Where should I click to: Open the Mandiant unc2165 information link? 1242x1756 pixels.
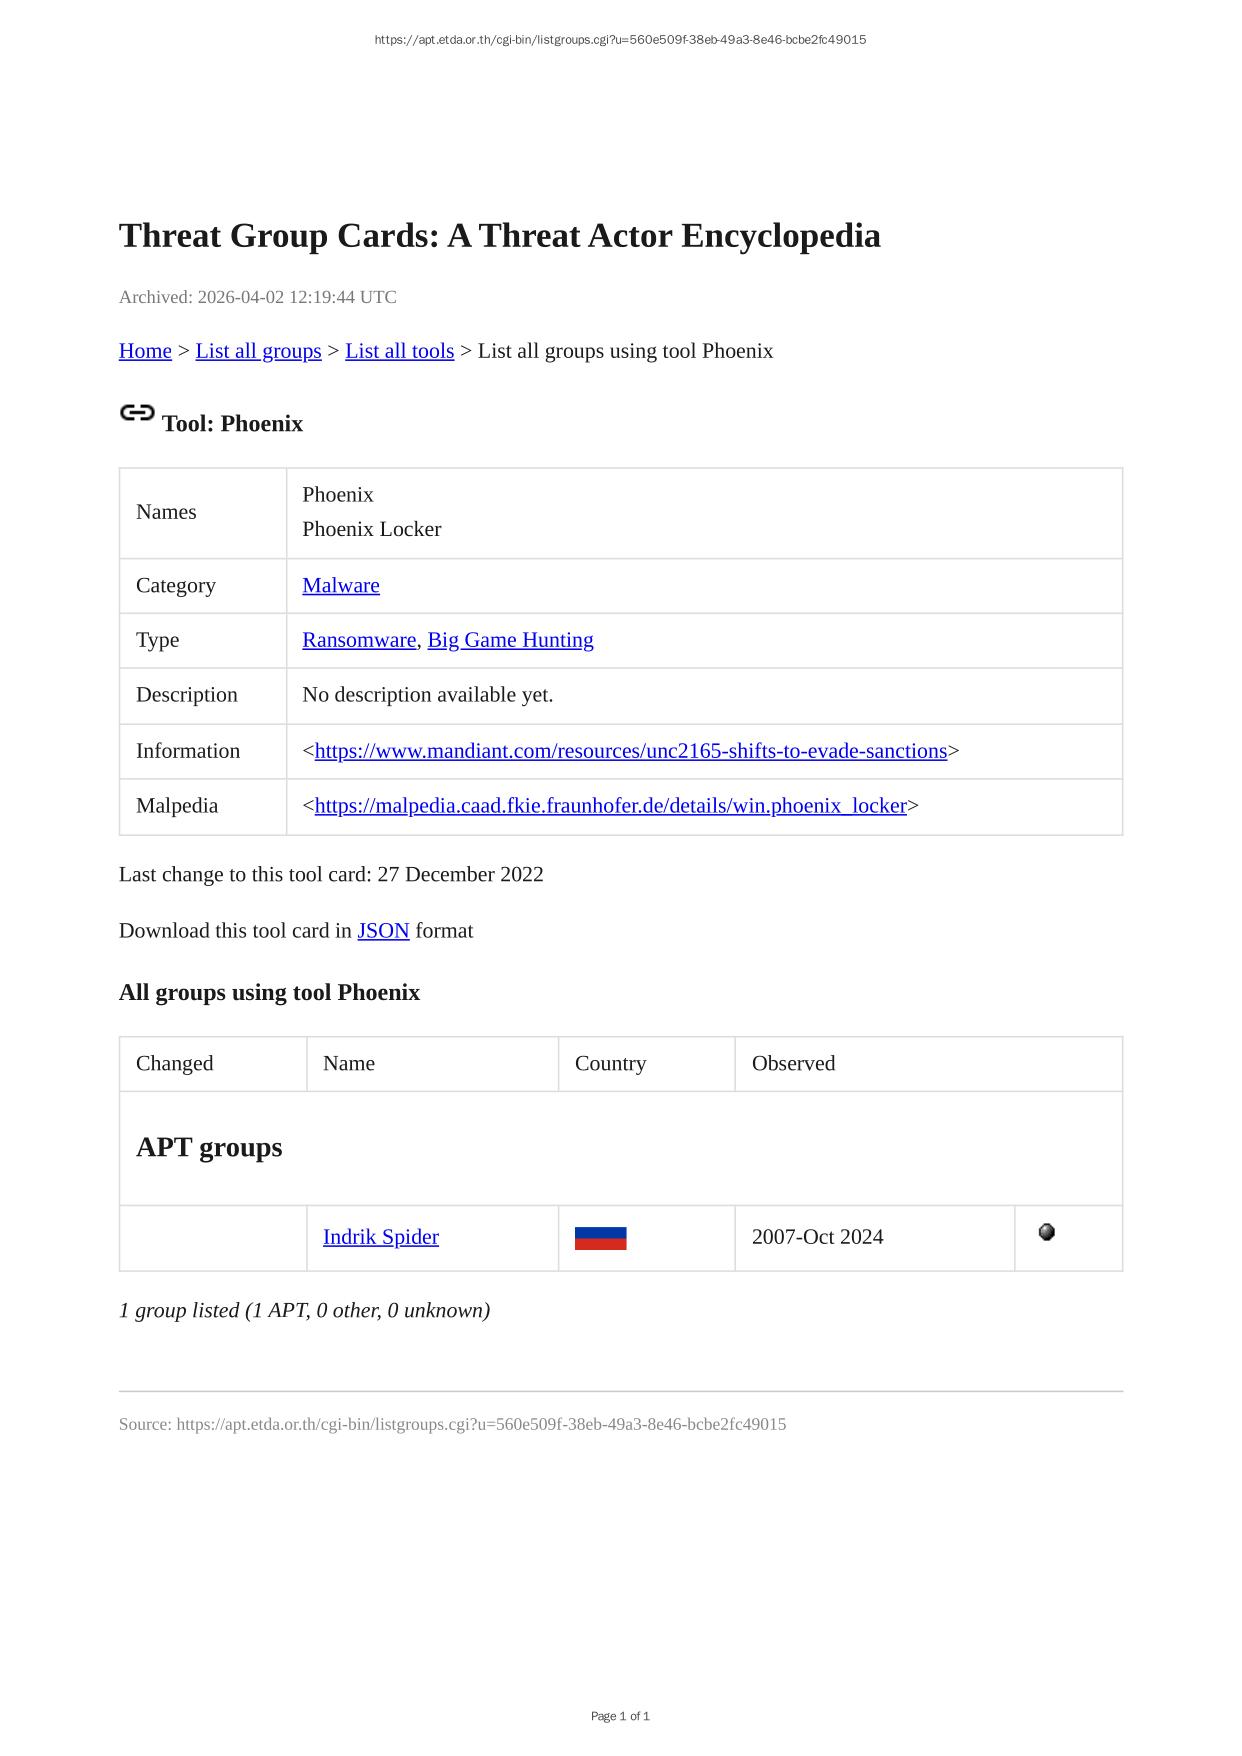point(630,751)
